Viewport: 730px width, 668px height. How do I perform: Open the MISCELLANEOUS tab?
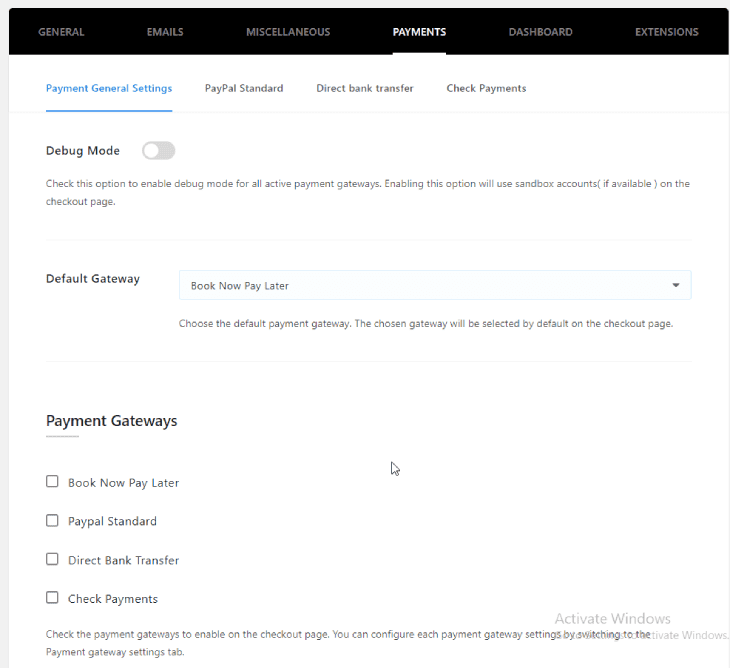pos(288,32)
